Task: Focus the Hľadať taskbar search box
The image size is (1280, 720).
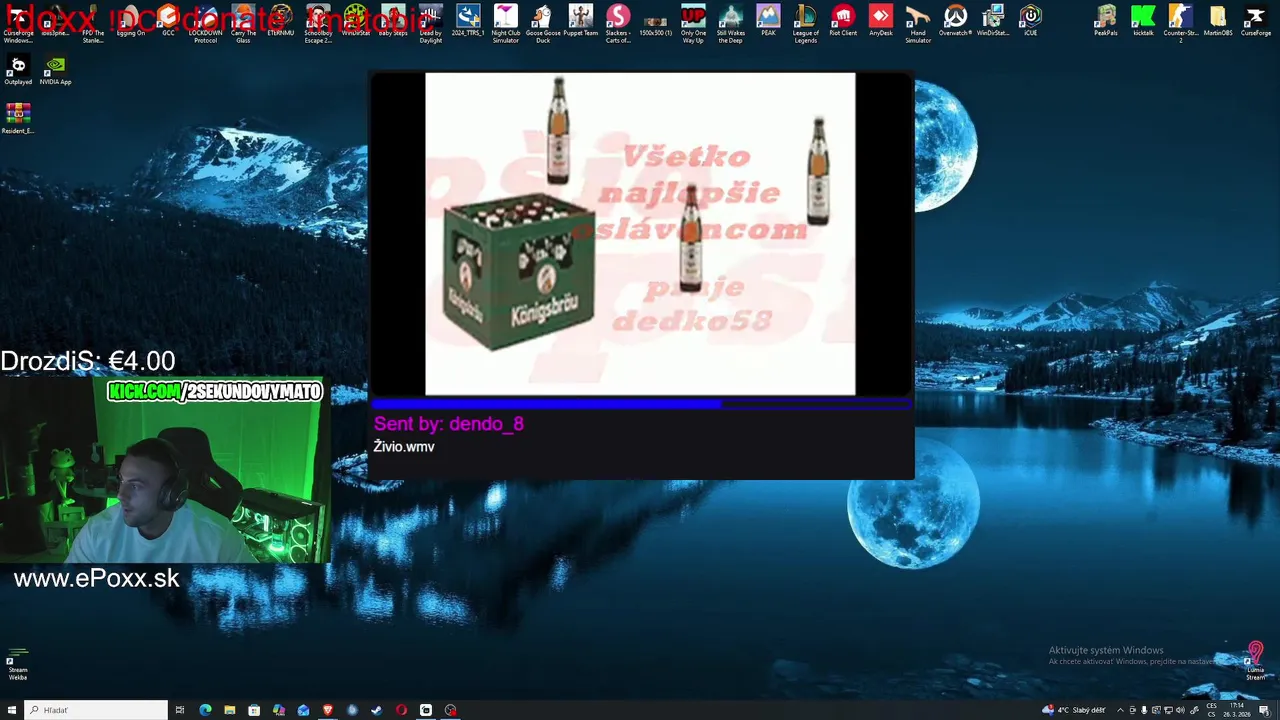Action: 96,710
